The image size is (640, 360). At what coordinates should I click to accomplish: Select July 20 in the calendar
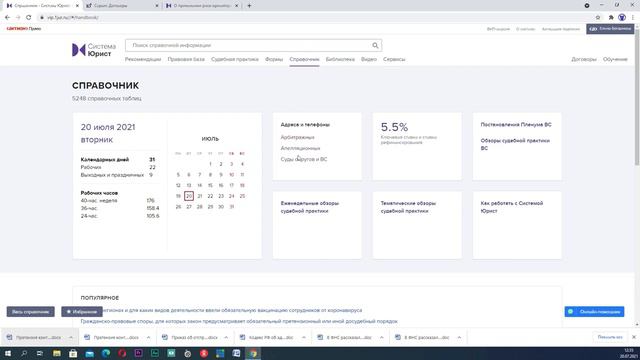tap(189, 196)
